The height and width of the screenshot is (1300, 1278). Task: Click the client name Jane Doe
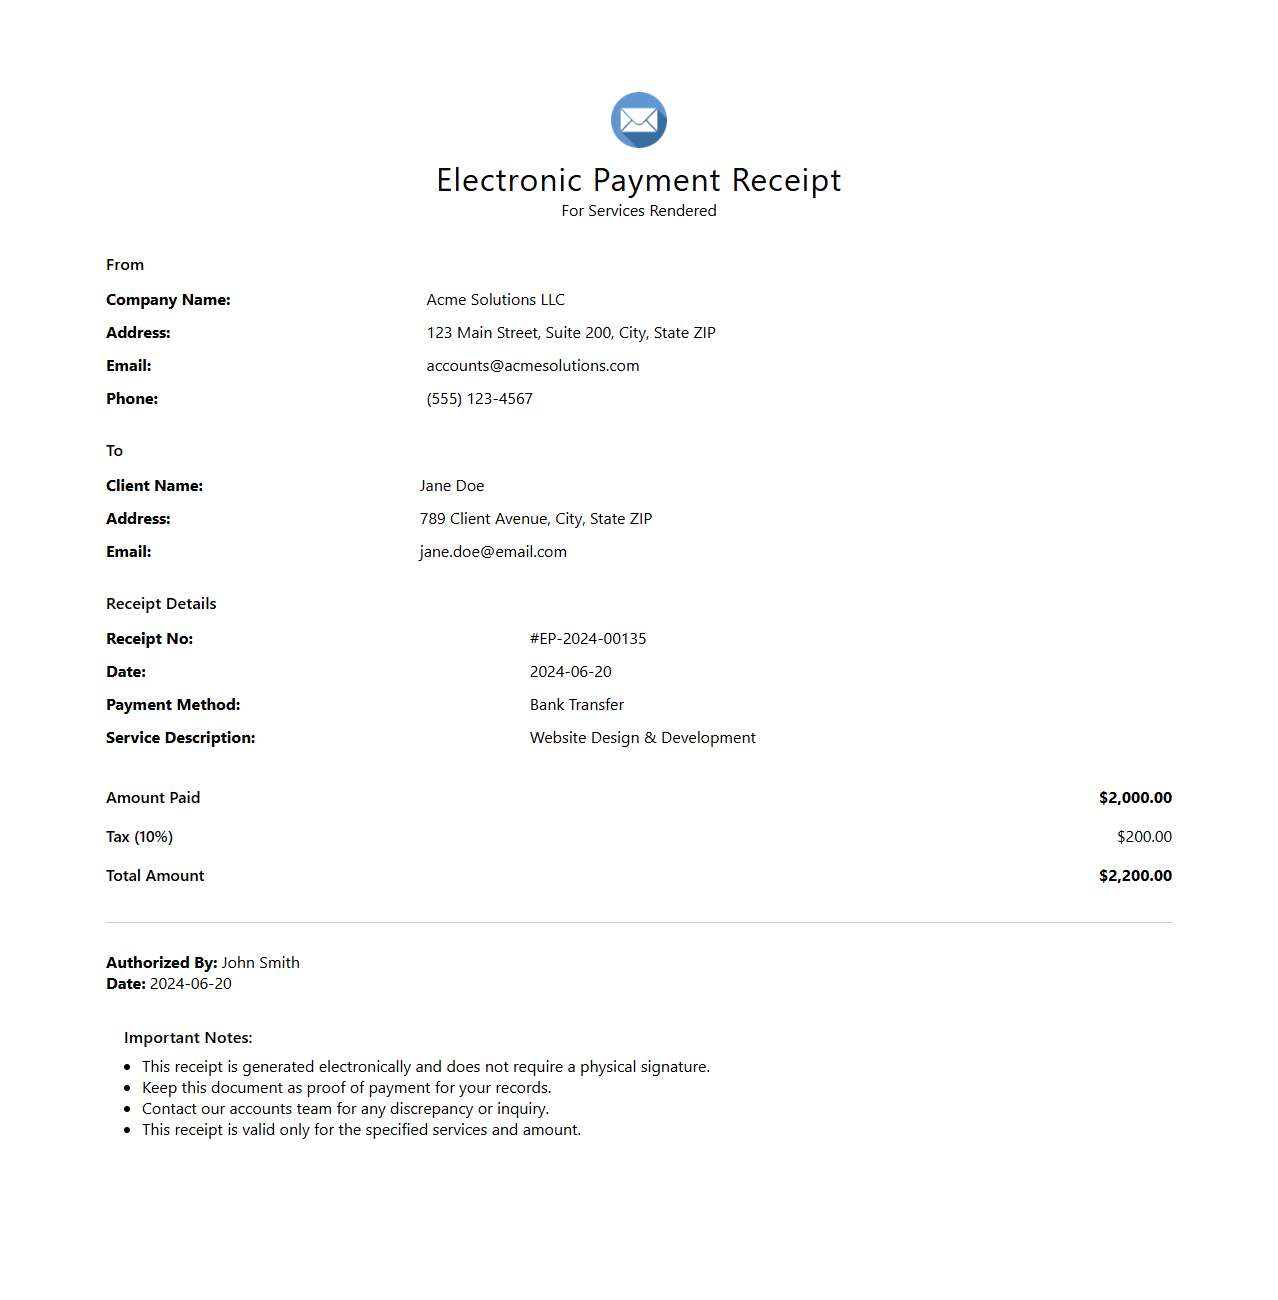pyautogui.click(x=452, y=486)
